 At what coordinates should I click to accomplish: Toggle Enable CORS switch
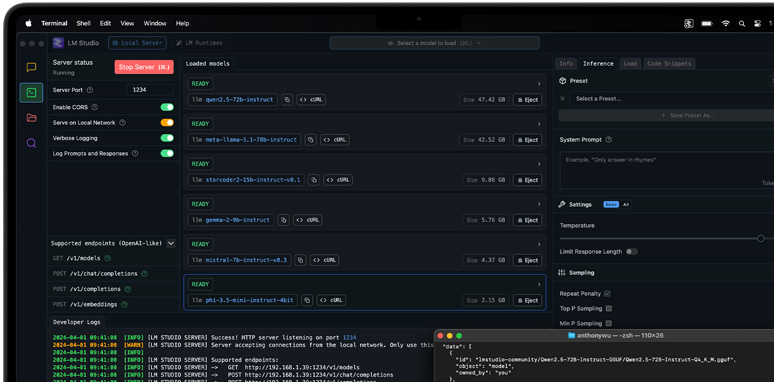[x=167, y=107]
